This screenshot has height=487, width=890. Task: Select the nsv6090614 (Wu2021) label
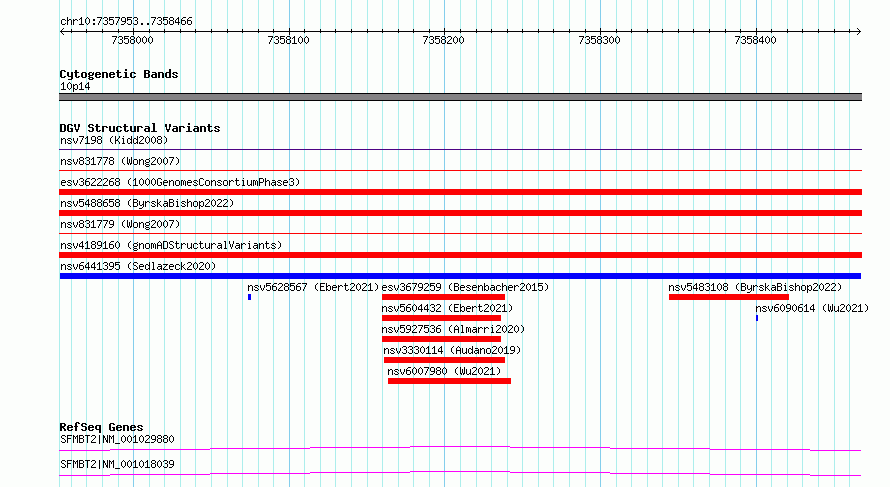[x=812, y=308]
